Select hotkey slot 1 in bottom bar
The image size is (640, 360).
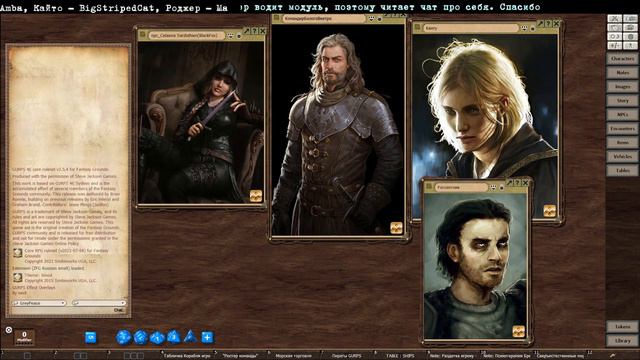(x=27, y=356)
